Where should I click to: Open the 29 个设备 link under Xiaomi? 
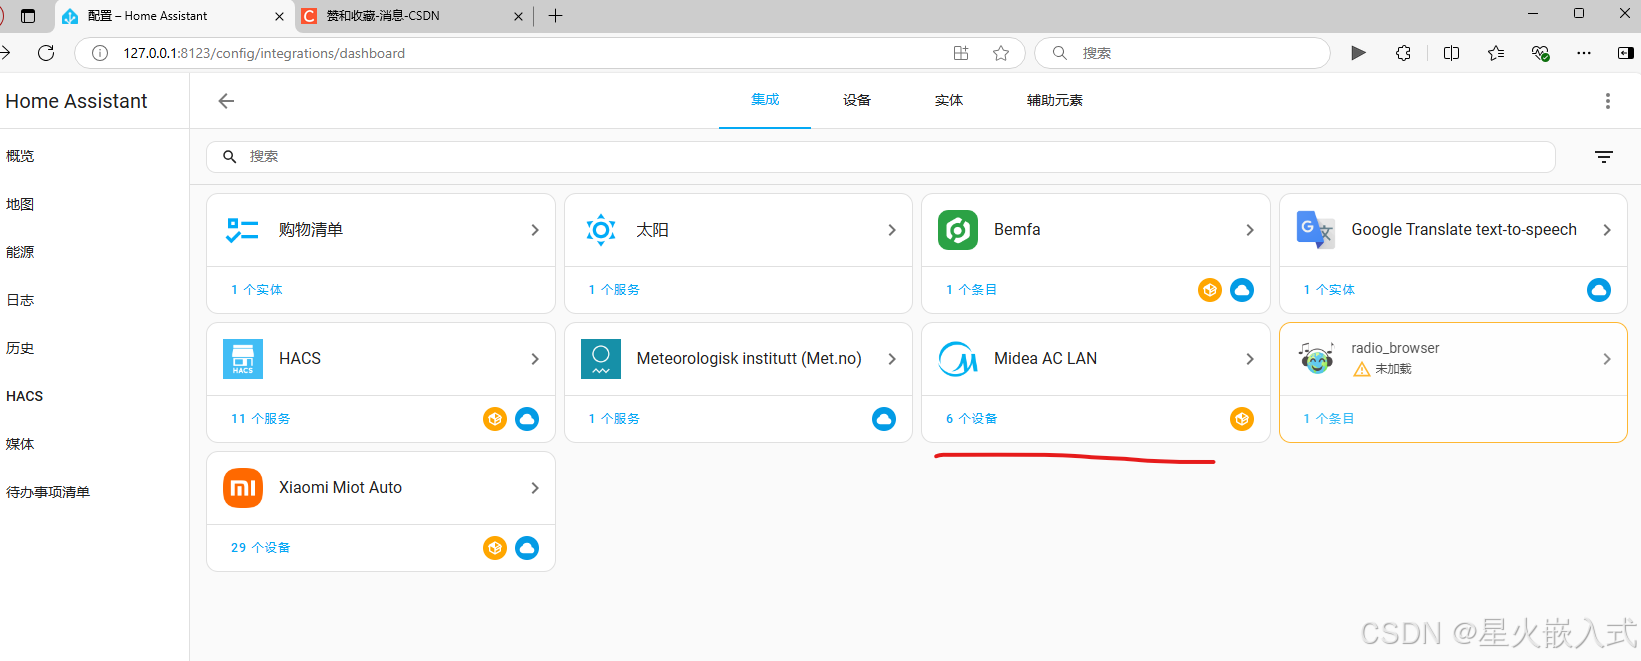pyautogui.click(x=261, y=548)
